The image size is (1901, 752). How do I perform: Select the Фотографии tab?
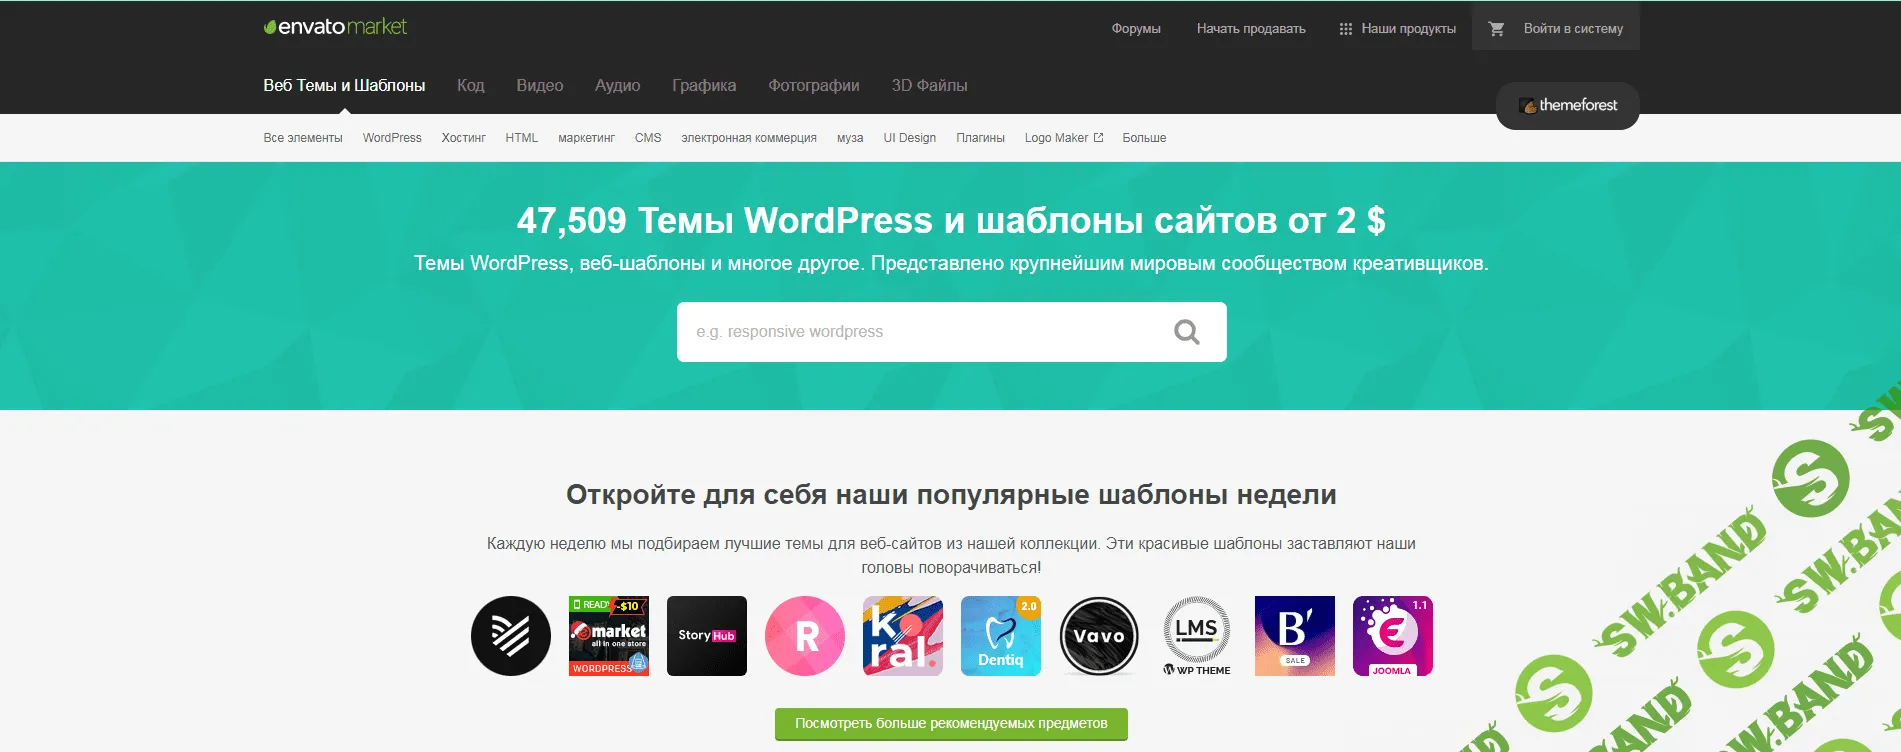pos(814,86)
